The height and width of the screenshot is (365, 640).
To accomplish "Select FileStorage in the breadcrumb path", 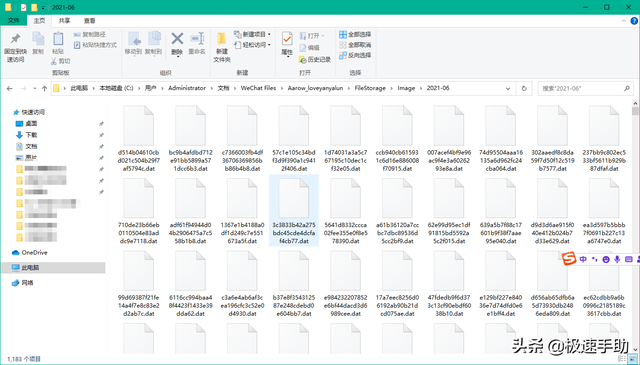I will click(x=370, y=88).
